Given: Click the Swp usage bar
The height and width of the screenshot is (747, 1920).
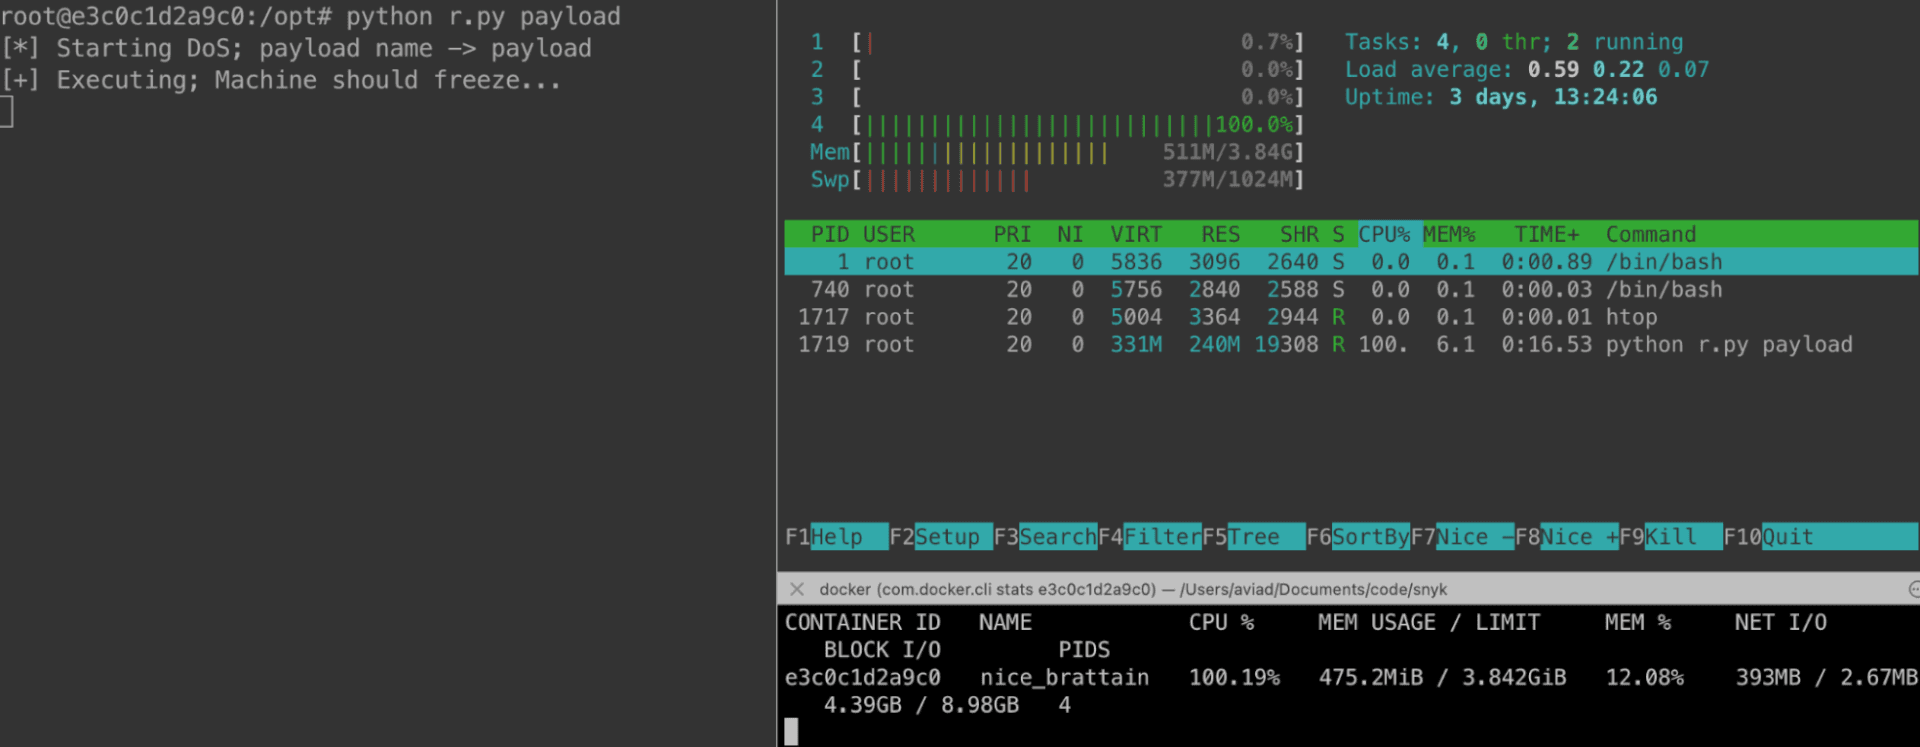Looking at the screenshot, I should [x=1057, y=179].
